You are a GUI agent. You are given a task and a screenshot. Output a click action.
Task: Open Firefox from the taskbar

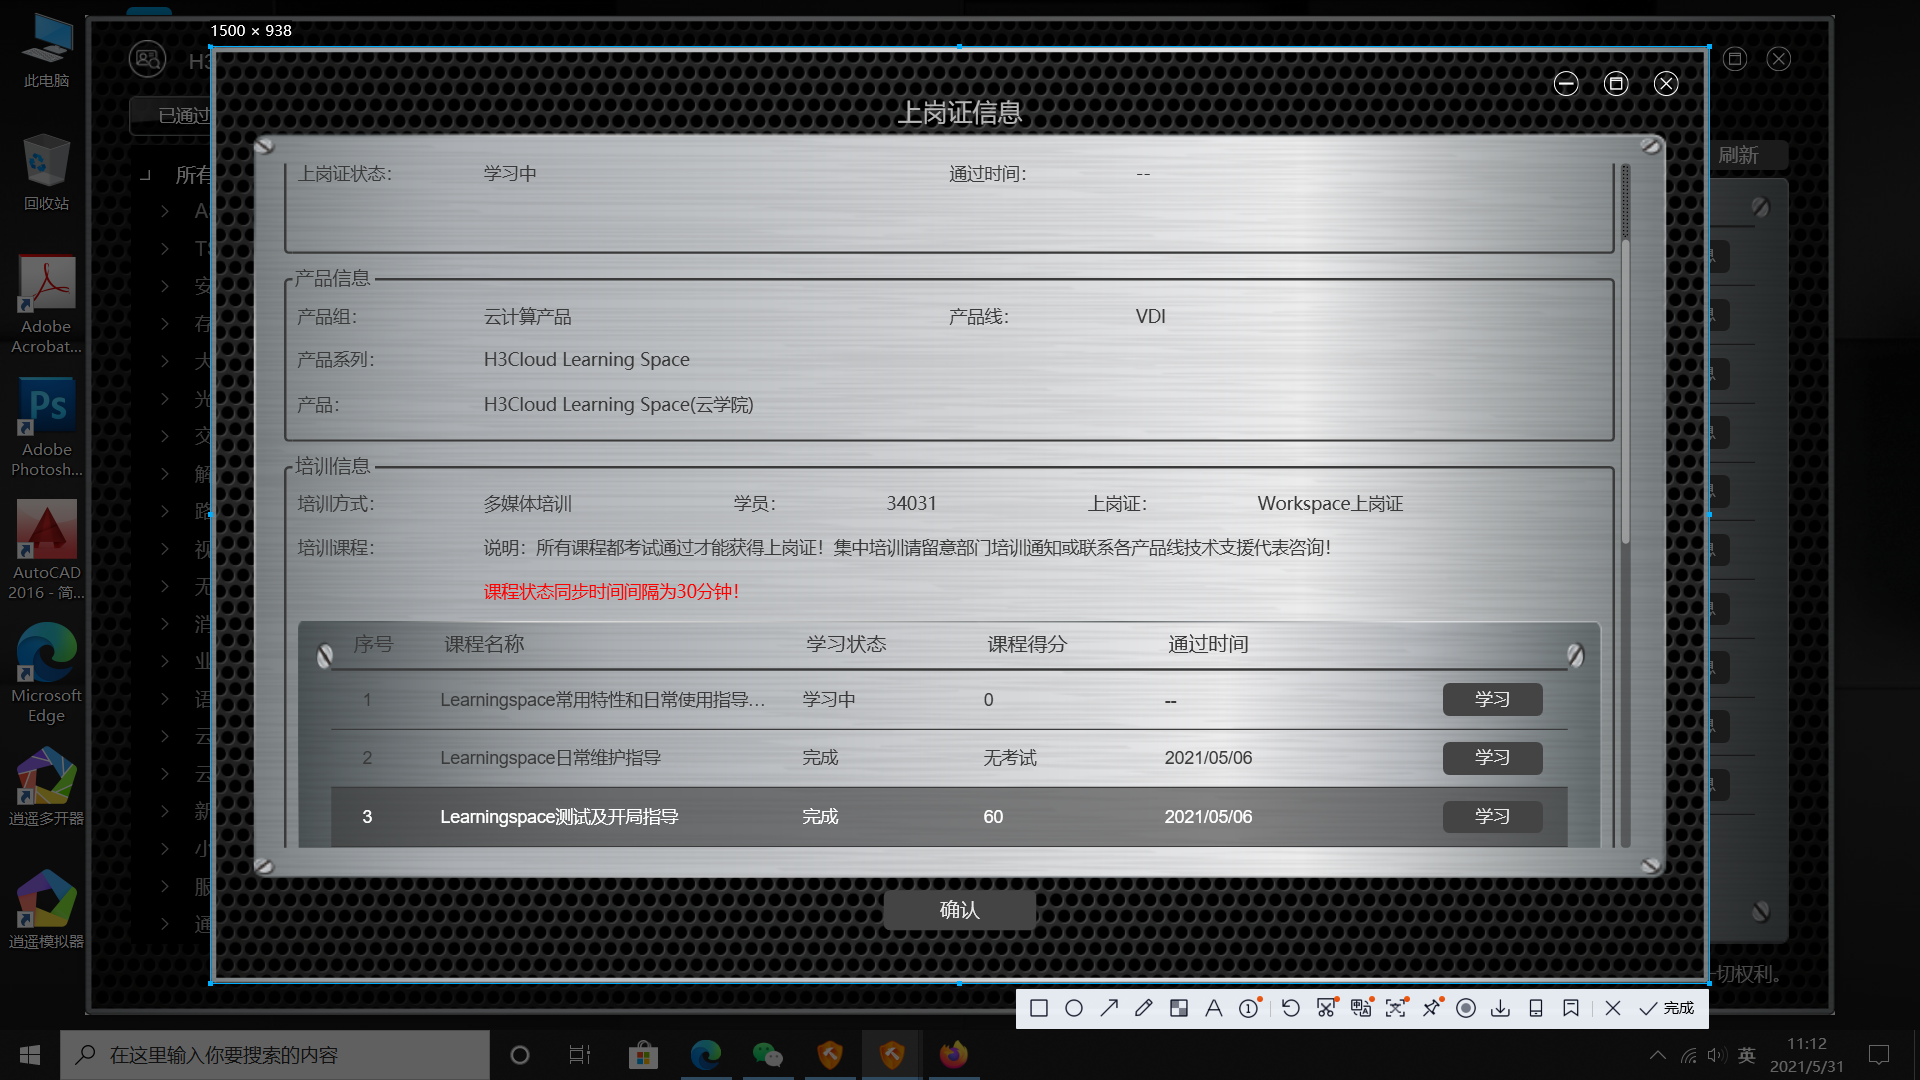953,1055
